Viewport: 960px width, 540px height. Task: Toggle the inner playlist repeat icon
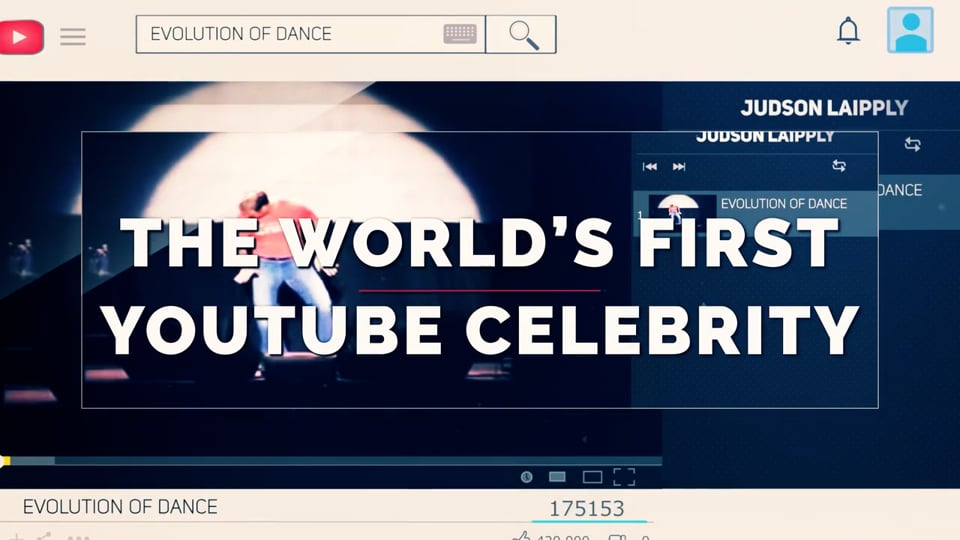[839, 165]
